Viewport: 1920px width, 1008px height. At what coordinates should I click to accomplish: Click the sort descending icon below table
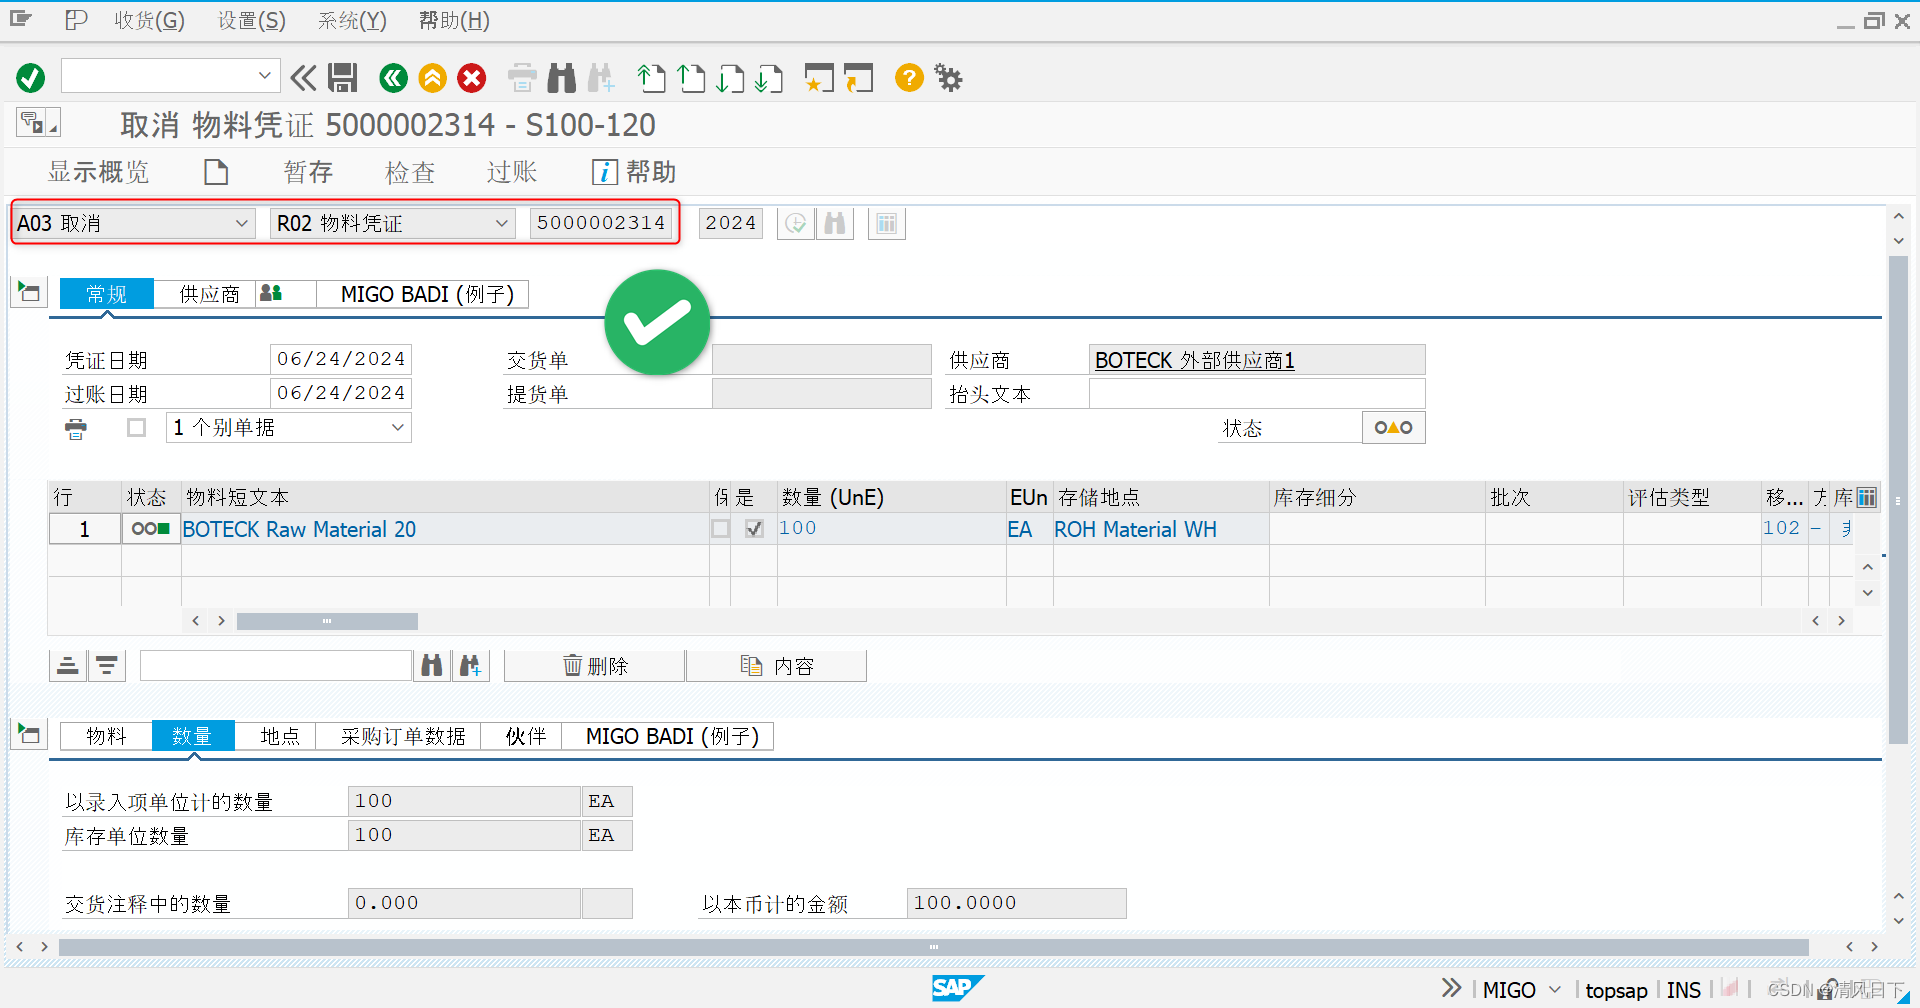107,666
